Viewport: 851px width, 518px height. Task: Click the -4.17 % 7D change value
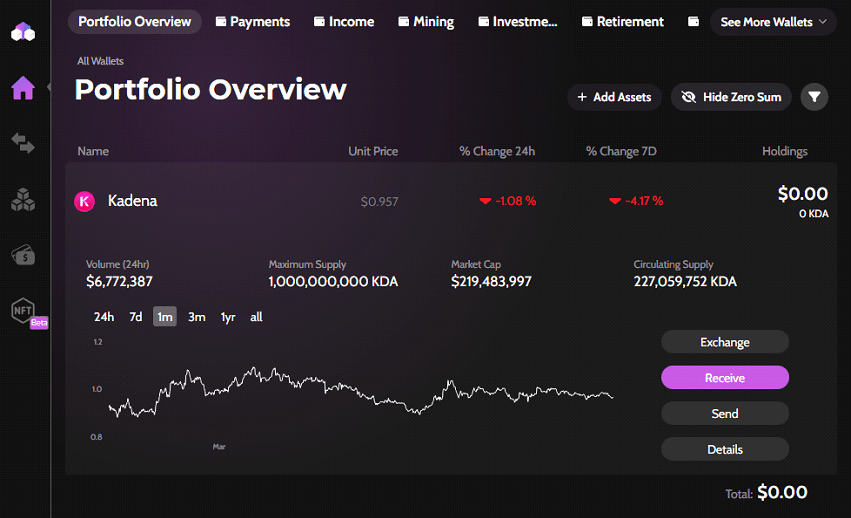tap(636, 201)
